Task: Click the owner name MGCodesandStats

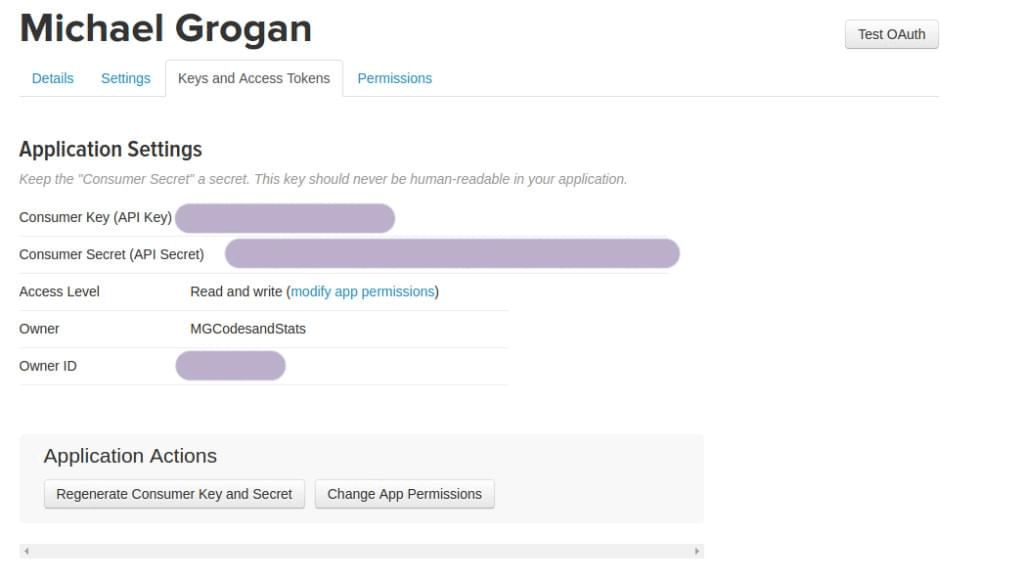Action: point(248,329)
